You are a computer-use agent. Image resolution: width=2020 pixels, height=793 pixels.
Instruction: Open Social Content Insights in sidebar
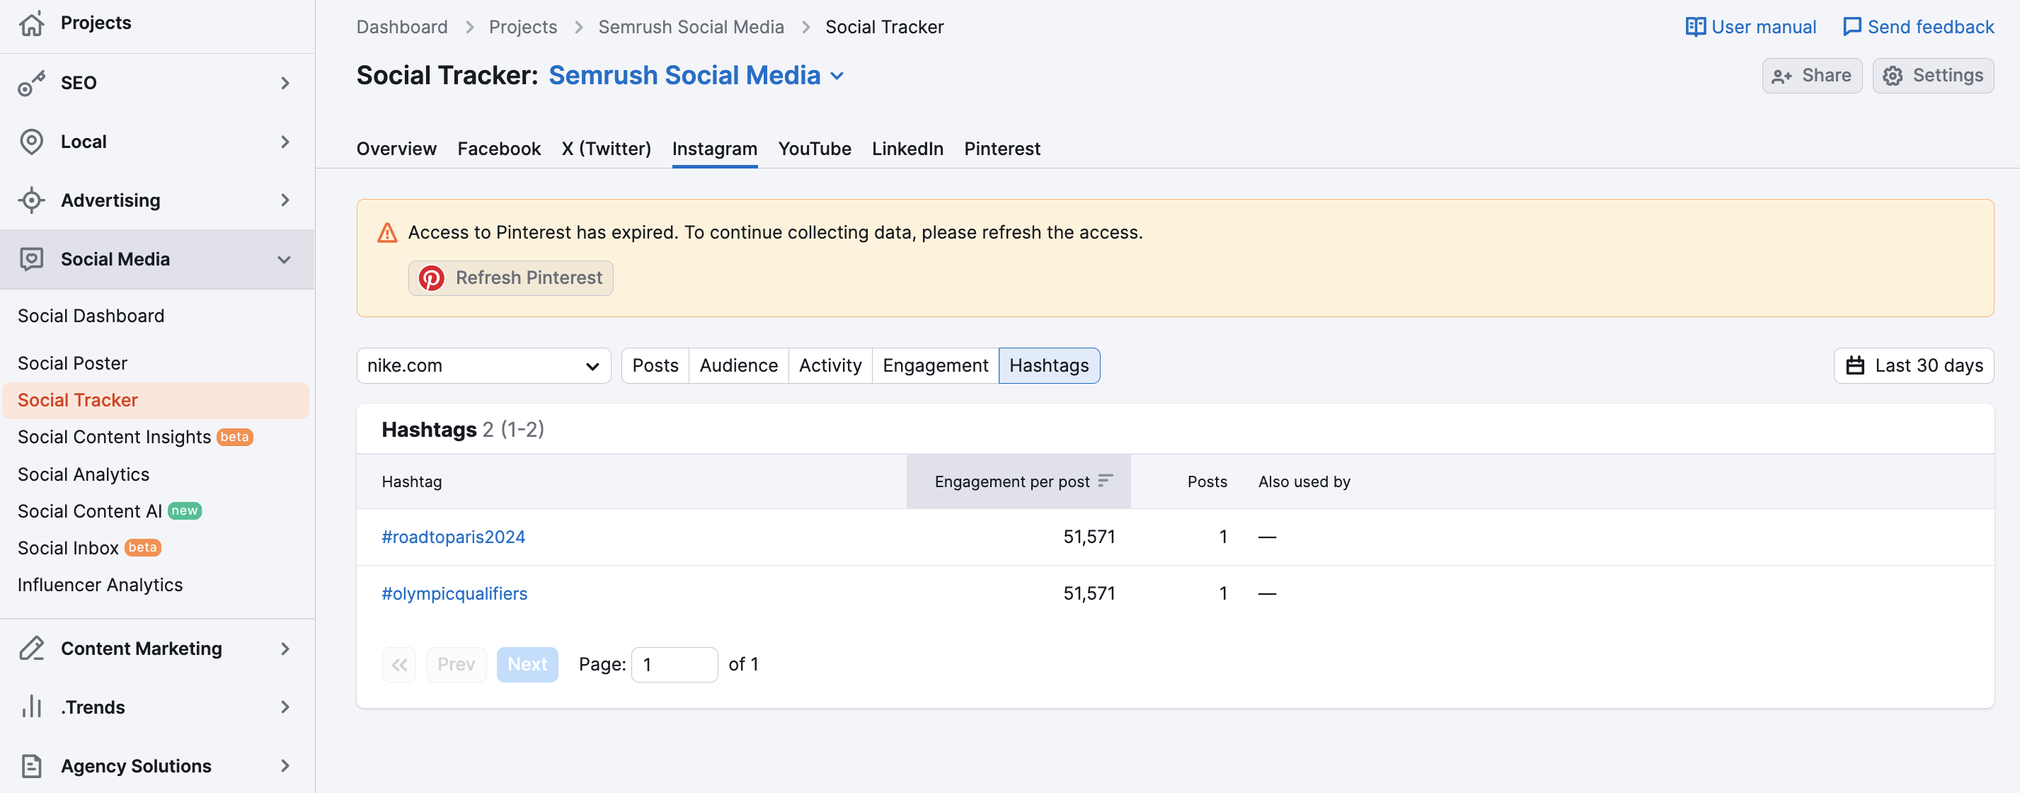click(x=114, y=437)
